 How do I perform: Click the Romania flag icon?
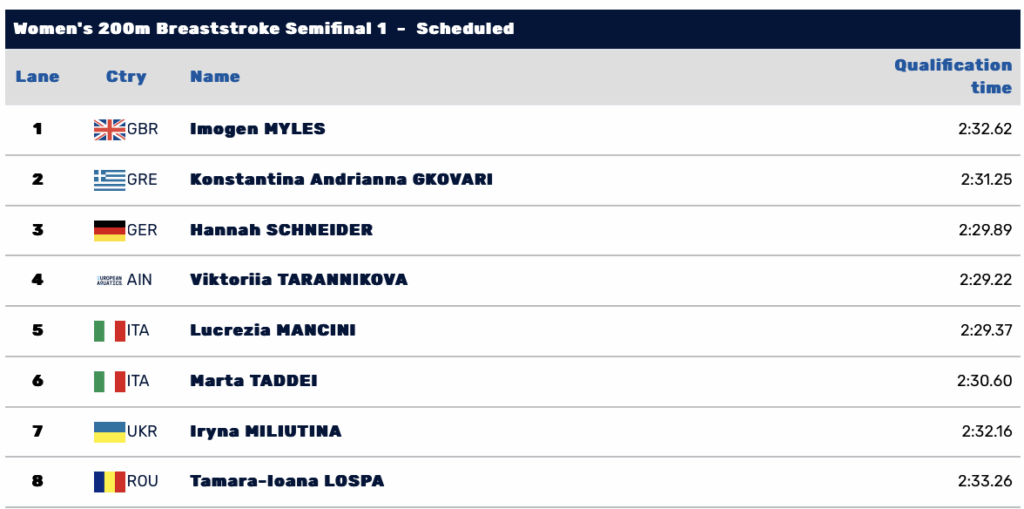point(109,481)
